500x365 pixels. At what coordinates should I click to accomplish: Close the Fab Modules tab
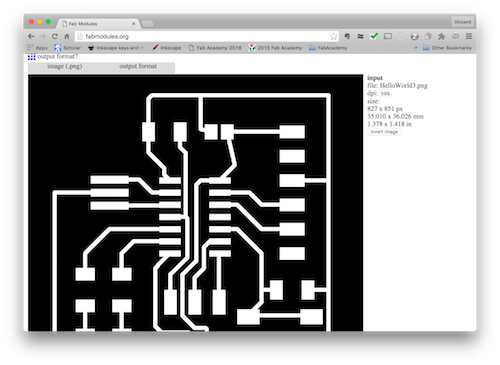133,24
